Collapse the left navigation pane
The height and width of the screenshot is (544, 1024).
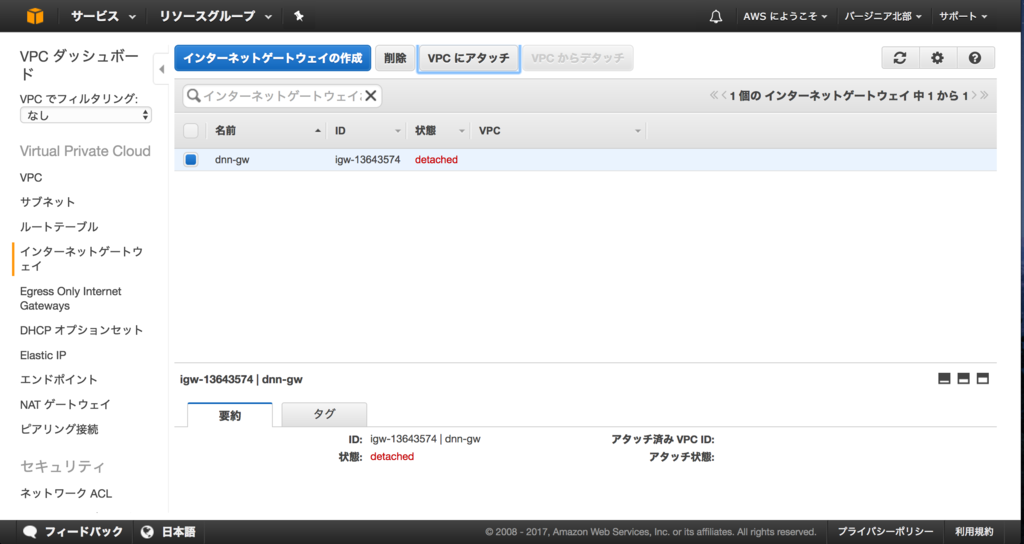(x=161, y=69)
